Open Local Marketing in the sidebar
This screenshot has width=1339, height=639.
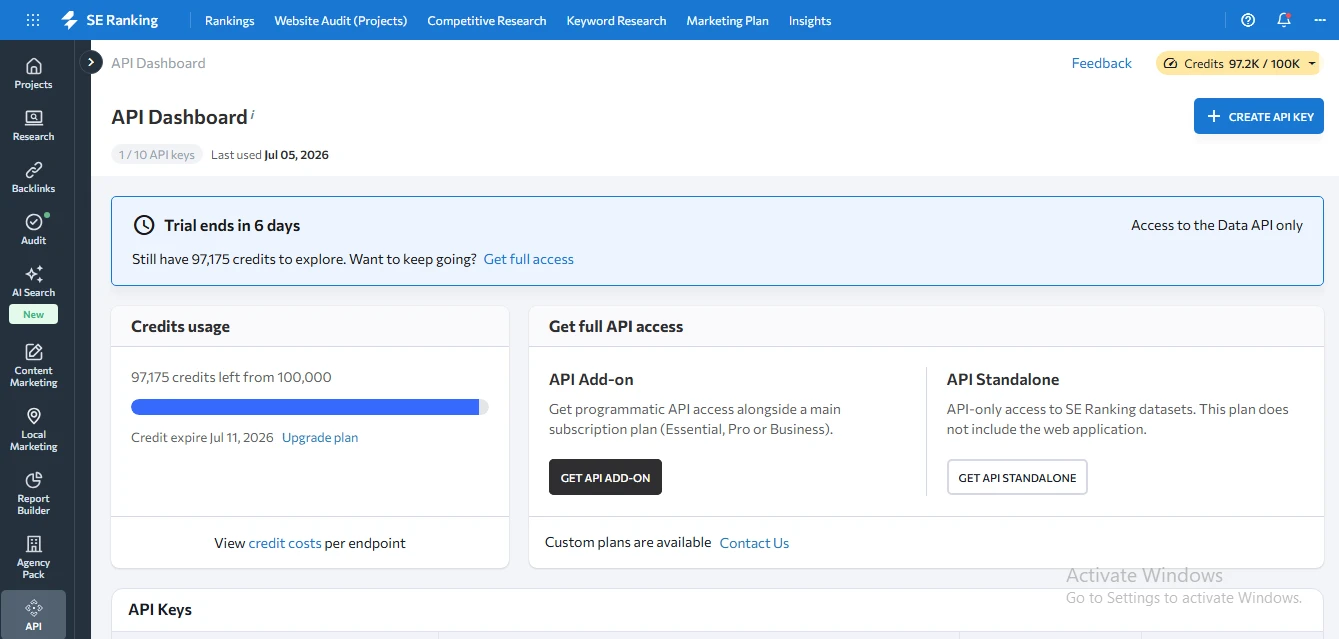point(33,429)
